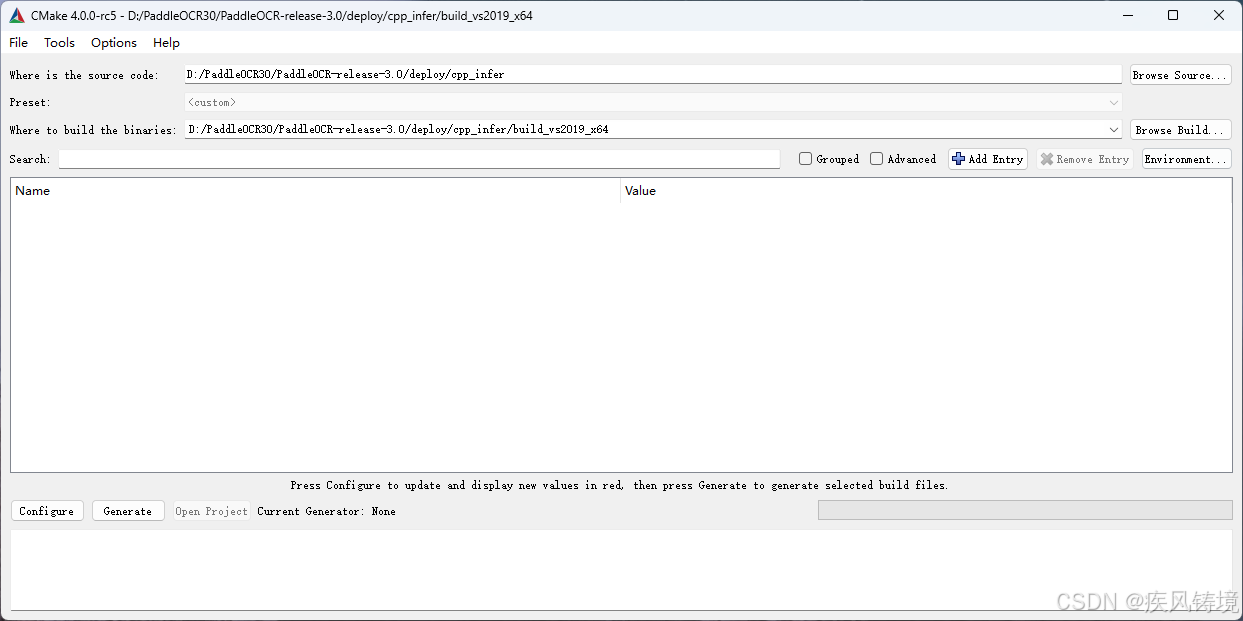
Task: Minimize the CMake window
Action: 1127,15
